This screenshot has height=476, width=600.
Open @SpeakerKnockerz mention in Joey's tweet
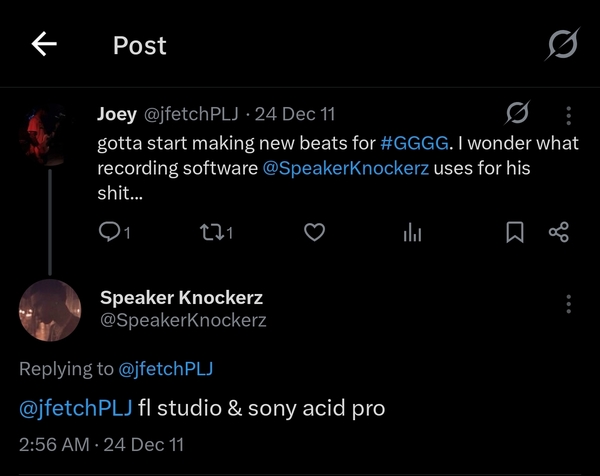(x=346, y=168)
